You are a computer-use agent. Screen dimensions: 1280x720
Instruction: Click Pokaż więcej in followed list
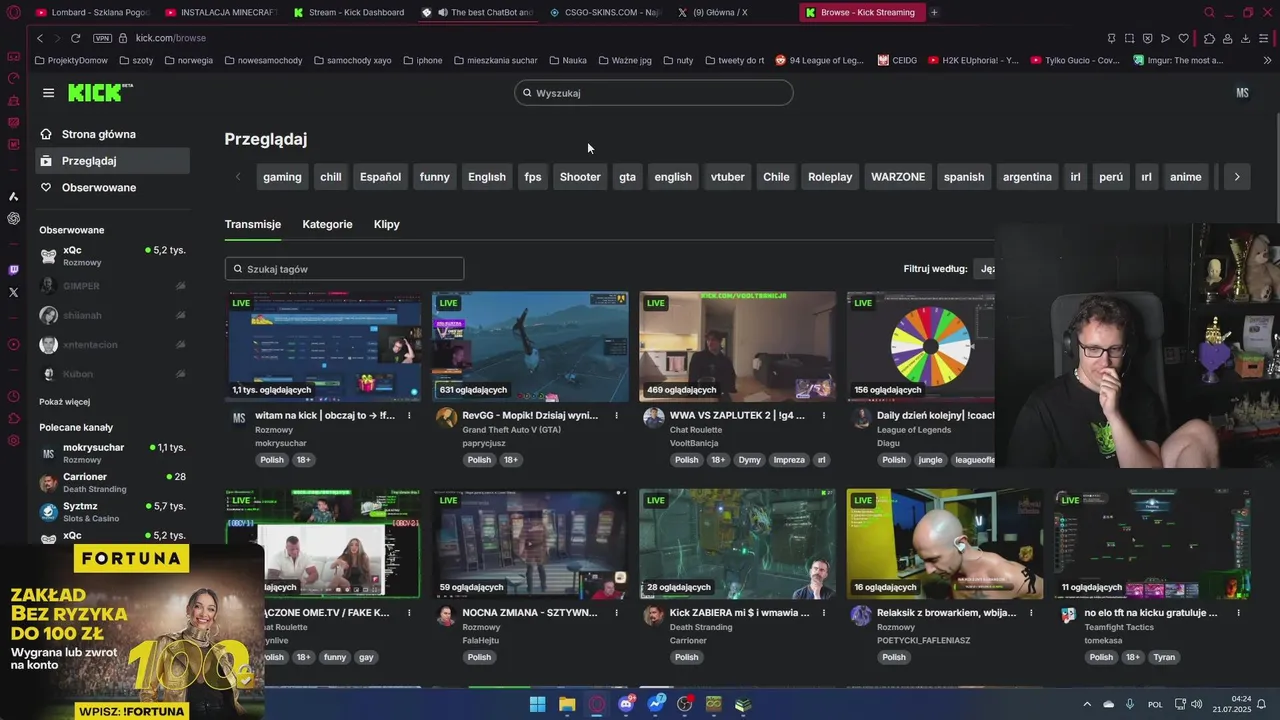pos(65,402)
